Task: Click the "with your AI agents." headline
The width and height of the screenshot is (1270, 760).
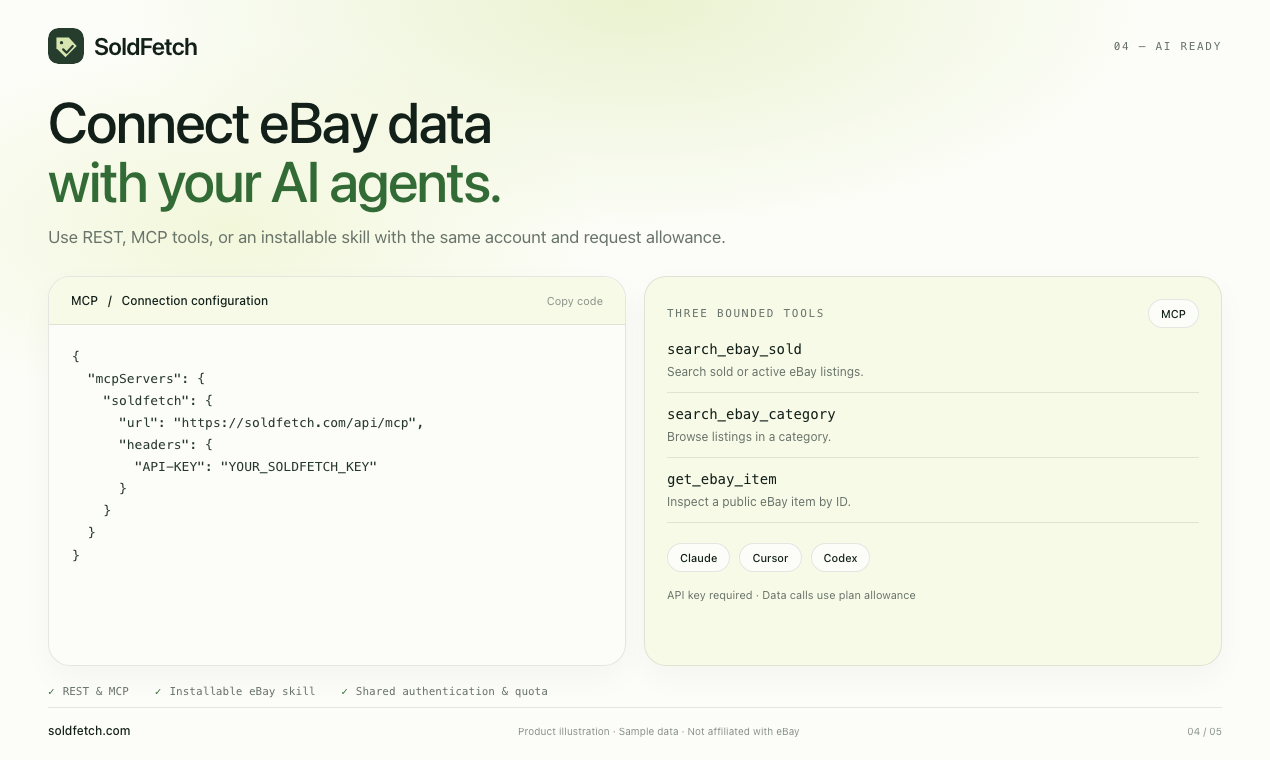Action: [x=275, y=184]
